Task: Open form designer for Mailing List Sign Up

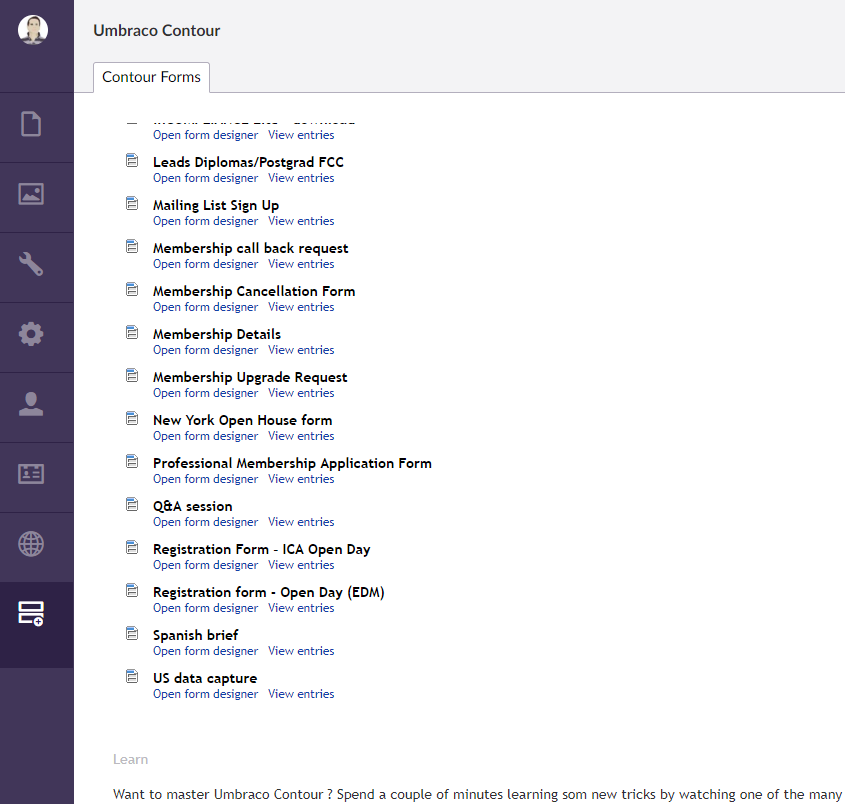Action: click(x=205, y=221)
